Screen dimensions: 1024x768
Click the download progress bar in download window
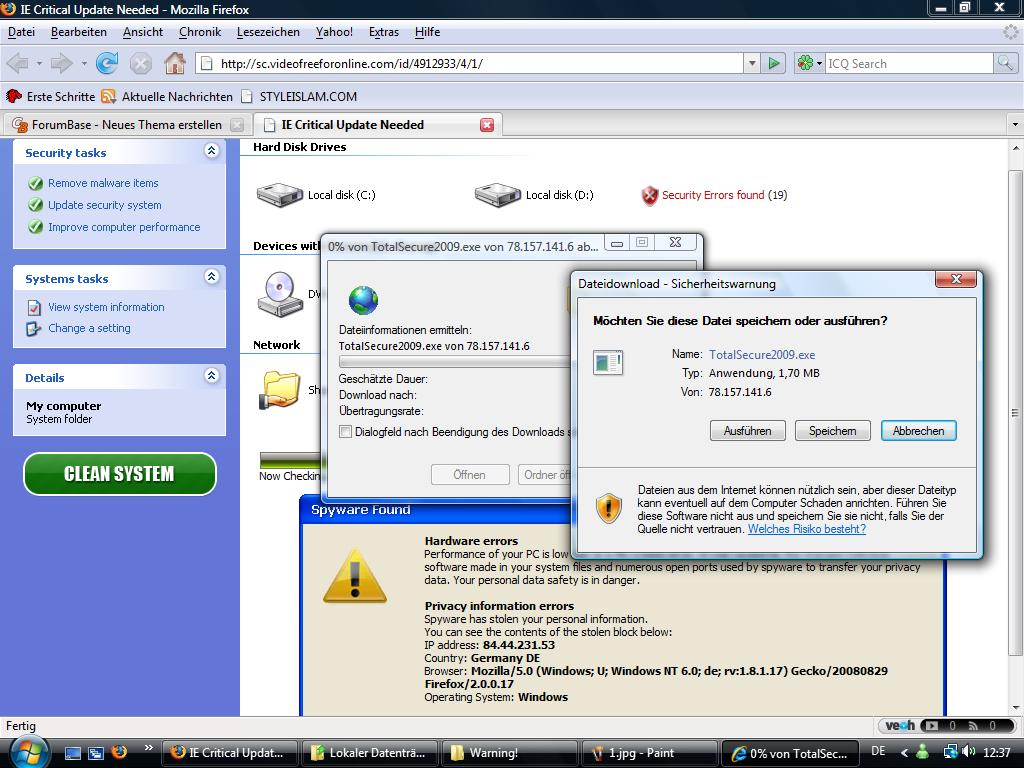[x=455, y=361]
